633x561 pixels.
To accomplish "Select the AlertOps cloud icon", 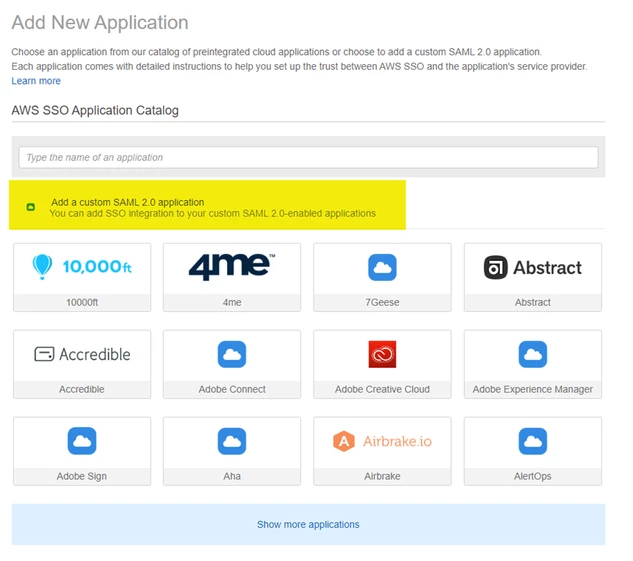I will (x=532, y=441).
